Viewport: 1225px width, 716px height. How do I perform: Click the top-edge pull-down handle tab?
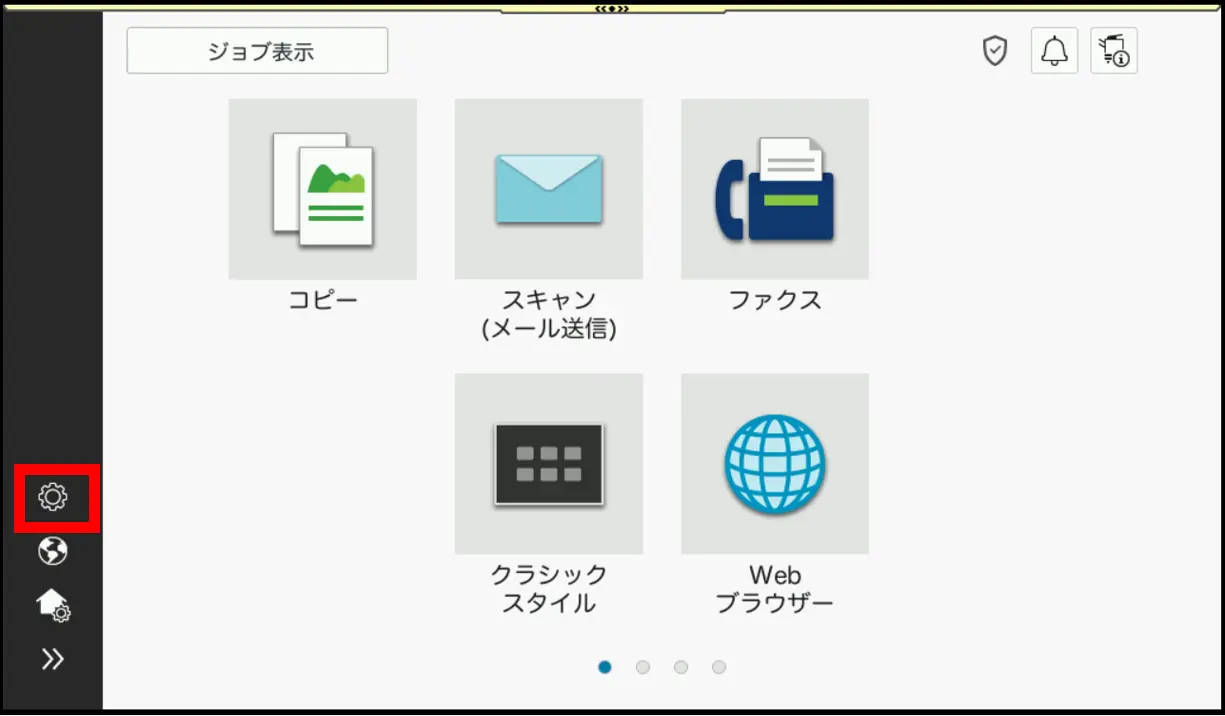point(612,9)
